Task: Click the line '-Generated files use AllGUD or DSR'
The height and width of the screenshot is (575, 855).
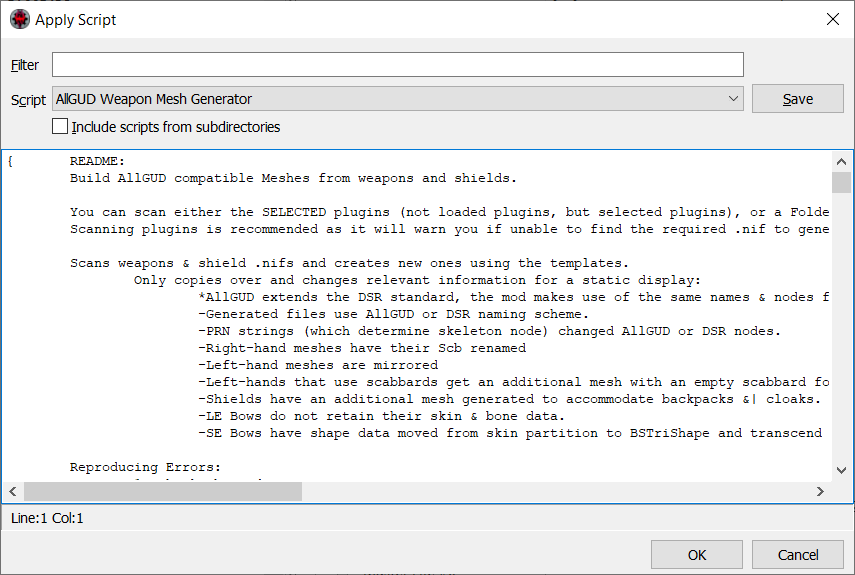Action: point(393,314)
